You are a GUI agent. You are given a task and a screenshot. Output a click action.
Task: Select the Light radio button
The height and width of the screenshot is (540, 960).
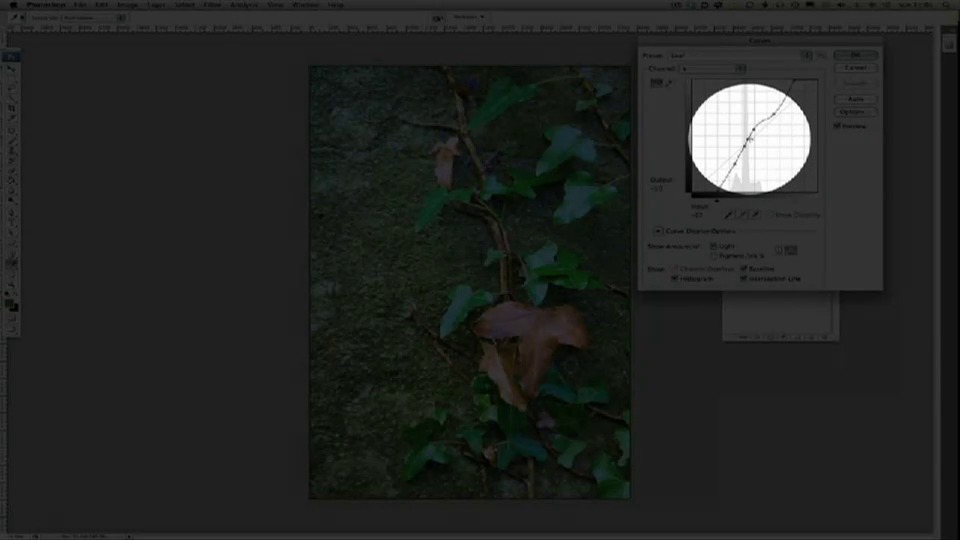[x=713, y=246]
